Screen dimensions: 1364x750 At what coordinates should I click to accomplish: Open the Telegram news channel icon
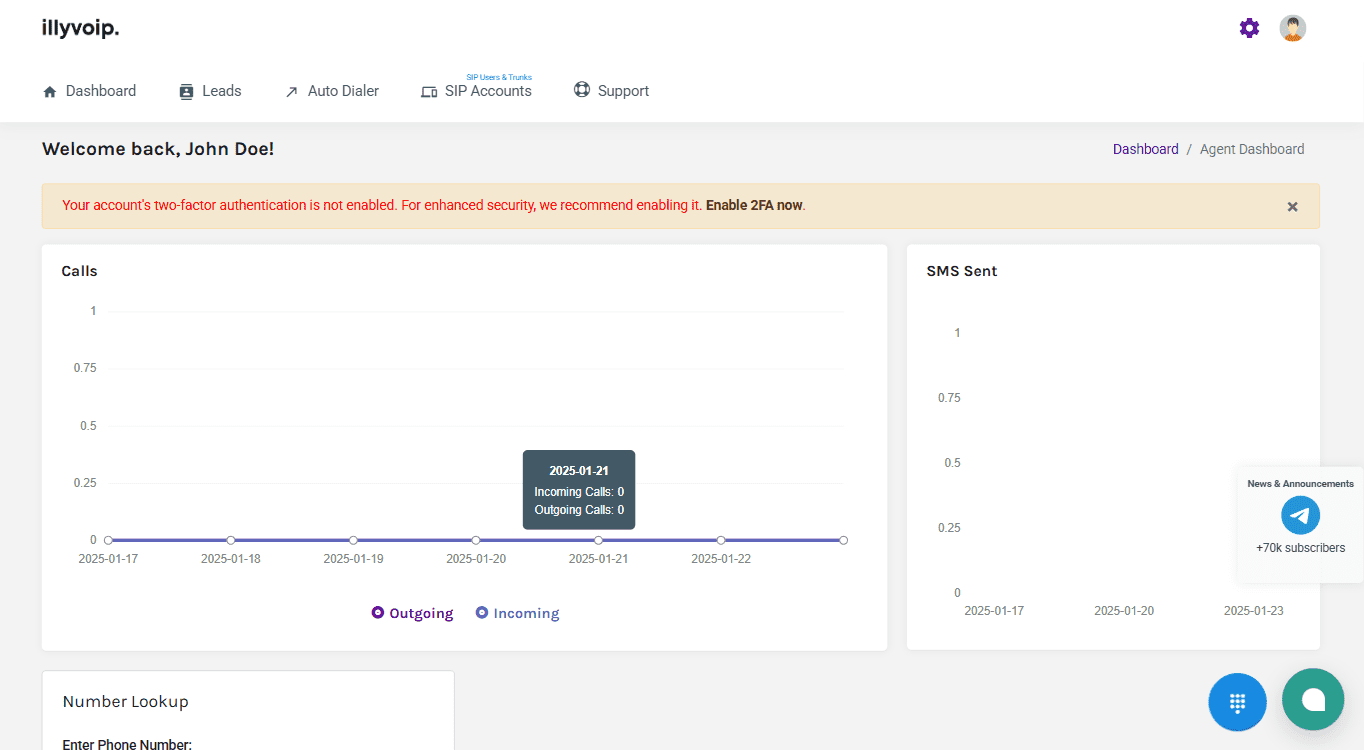(x=1300, y=516)
